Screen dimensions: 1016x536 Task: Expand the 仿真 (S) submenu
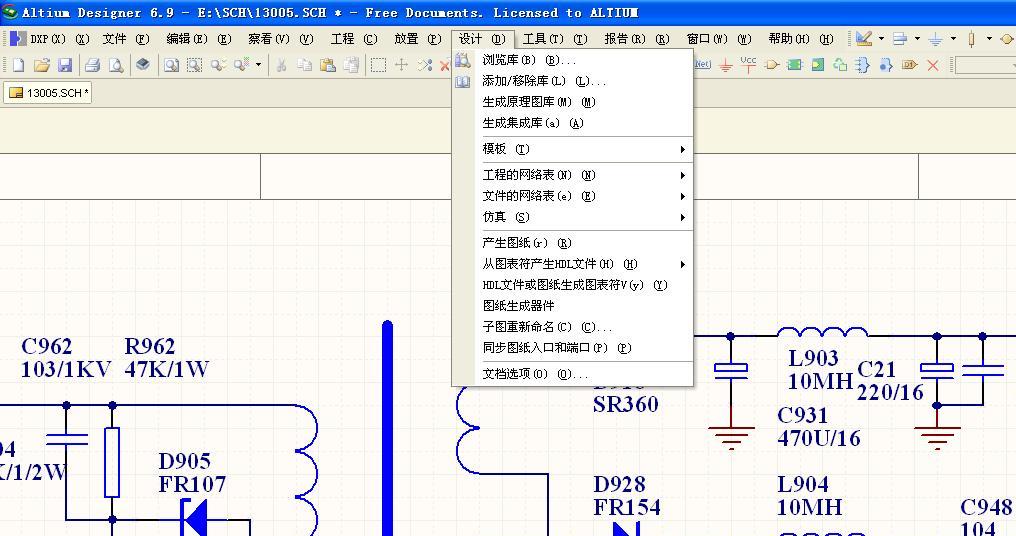573,216
